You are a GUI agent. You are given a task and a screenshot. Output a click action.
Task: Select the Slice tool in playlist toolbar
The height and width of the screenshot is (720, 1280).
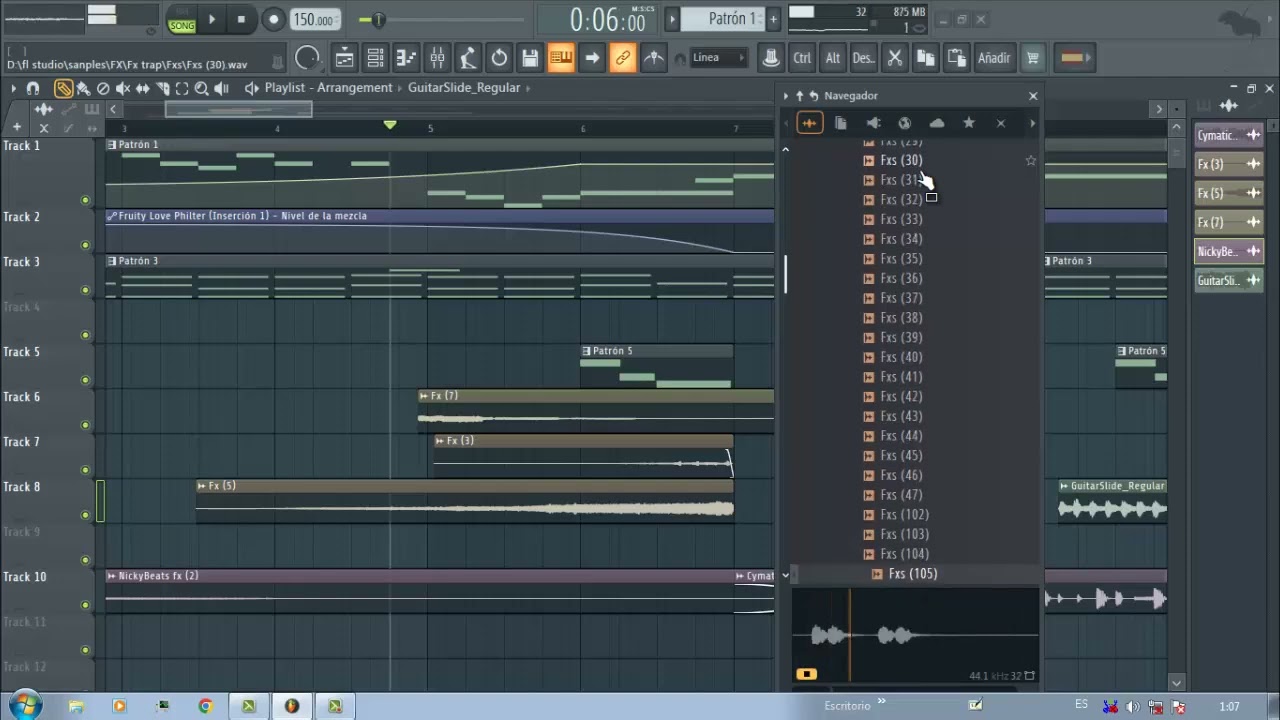point(163,88)
